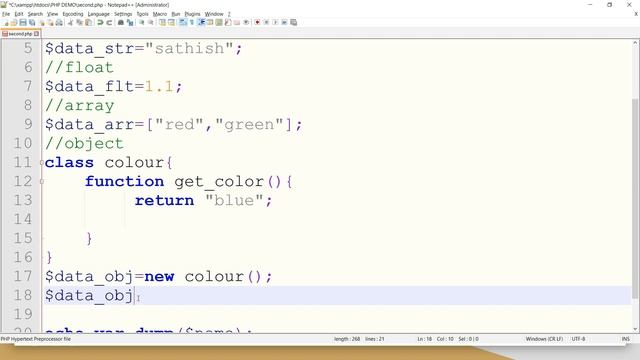The width and height of the screenshot is (640, 360).
Task: Redo with the dark arrow icon
Action: click(109, 22)
